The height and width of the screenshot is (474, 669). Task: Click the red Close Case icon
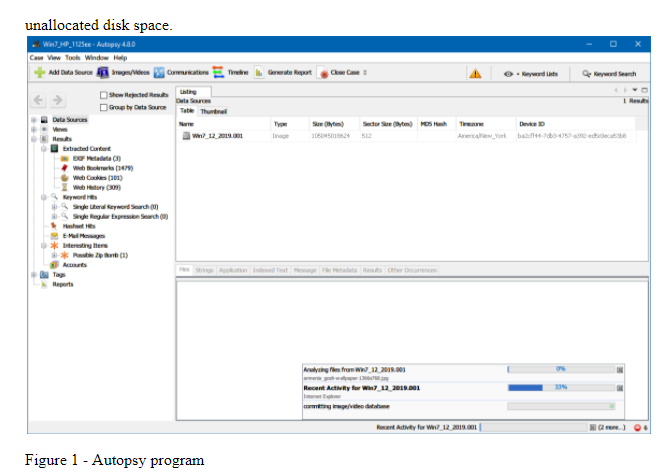click(x=324, y=73)
